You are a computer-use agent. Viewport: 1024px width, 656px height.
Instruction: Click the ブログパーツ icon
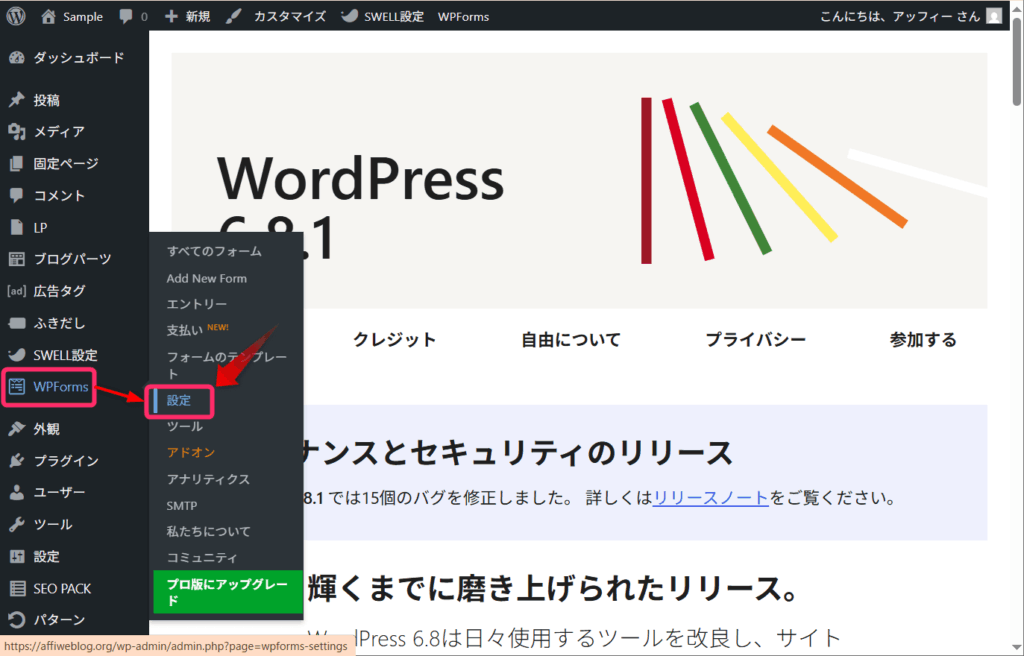[17, 259]
